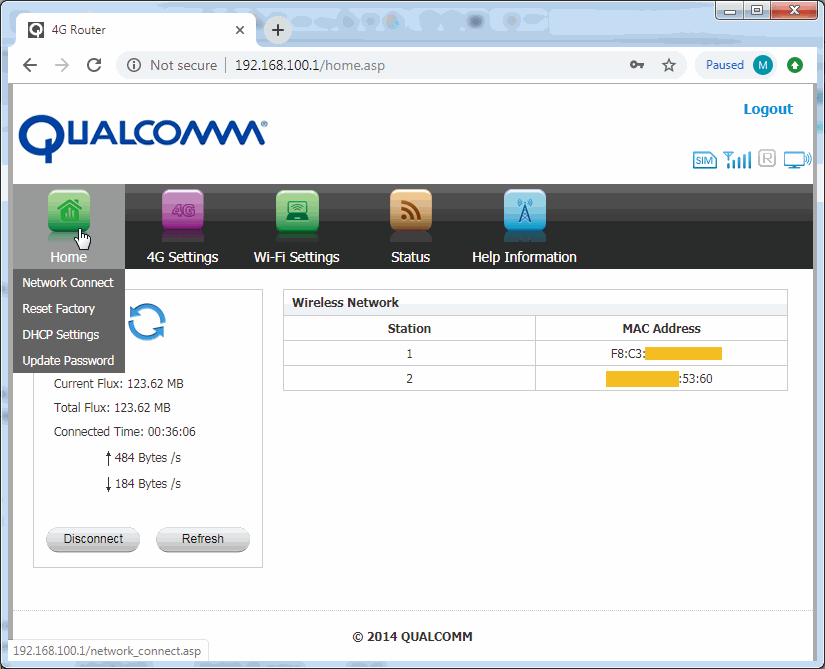Click the SIM card status icon

[705, 160]
